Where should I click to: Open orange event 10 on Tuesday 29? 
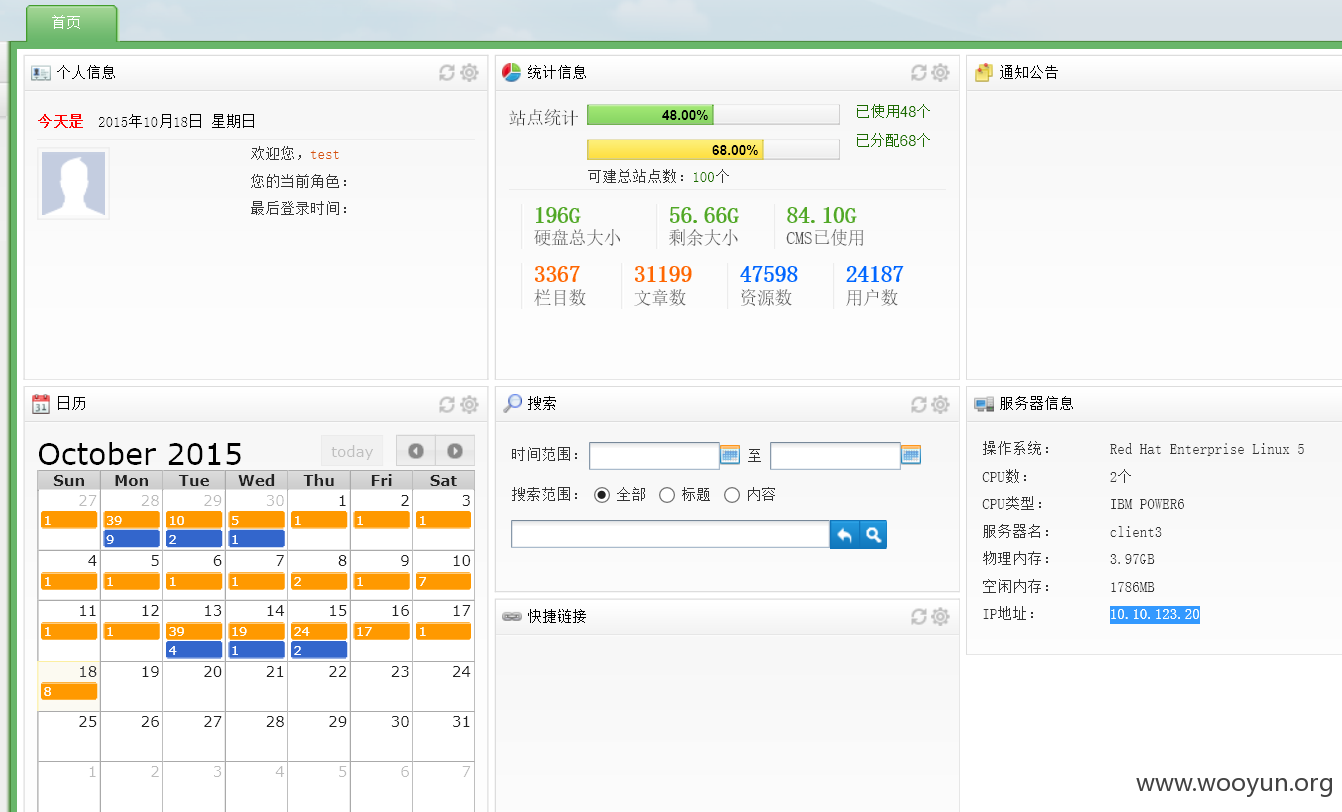pyautogui.click(x=194, y=520)
